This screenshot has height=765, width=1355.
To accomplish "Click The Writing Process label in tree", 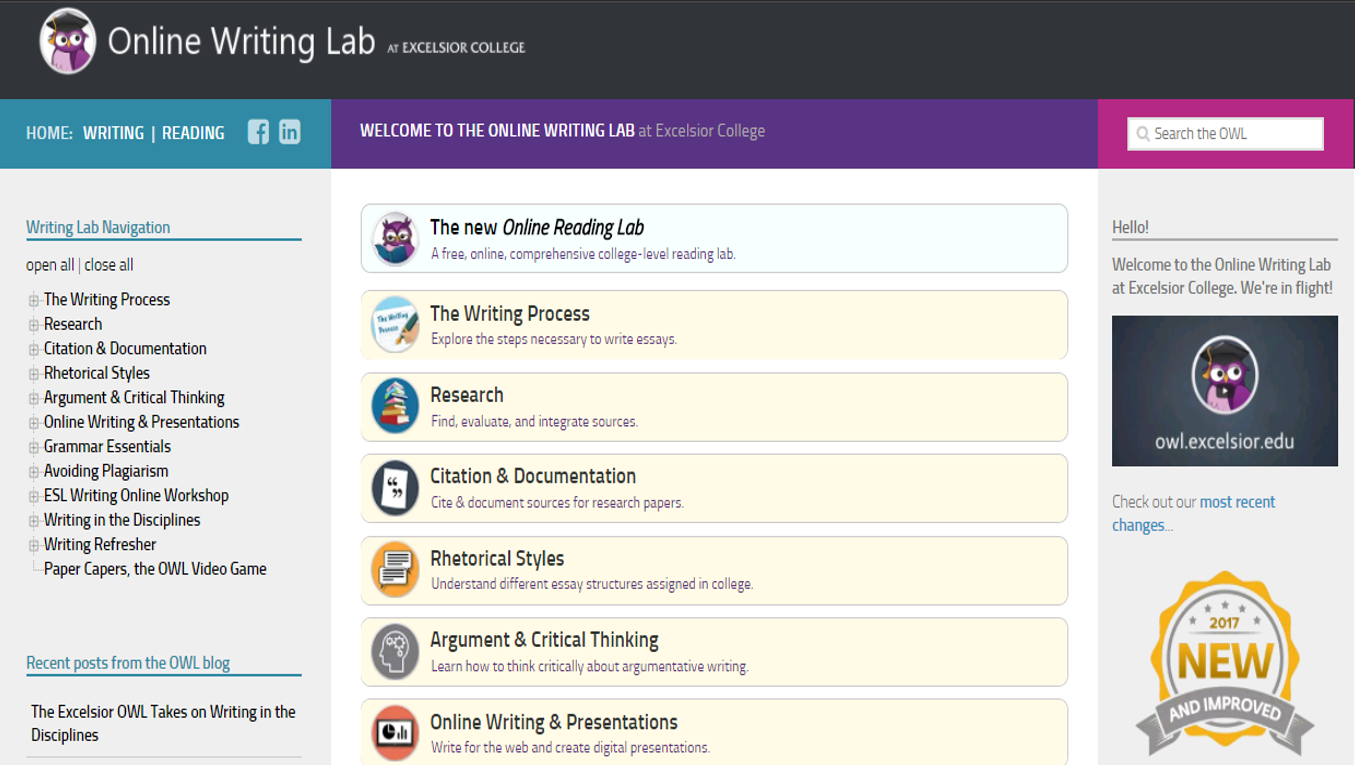I will [x=107, y=300].
